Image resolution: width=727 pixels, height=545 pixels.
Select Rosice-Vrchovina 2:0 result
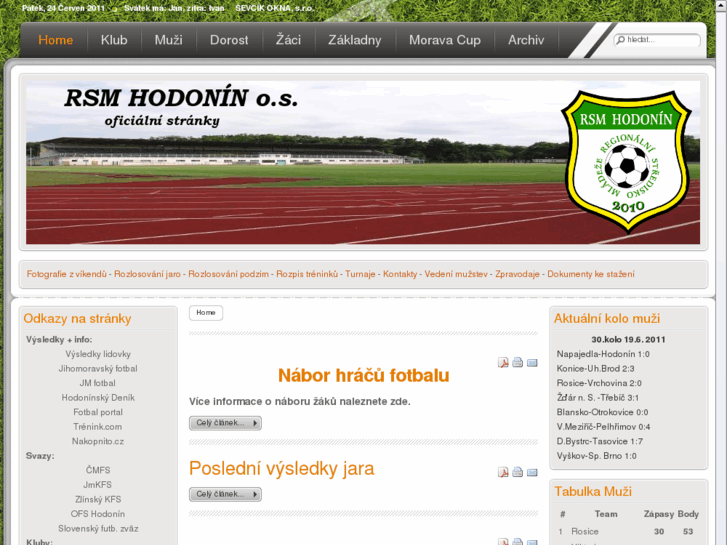(x=599, y=383)
